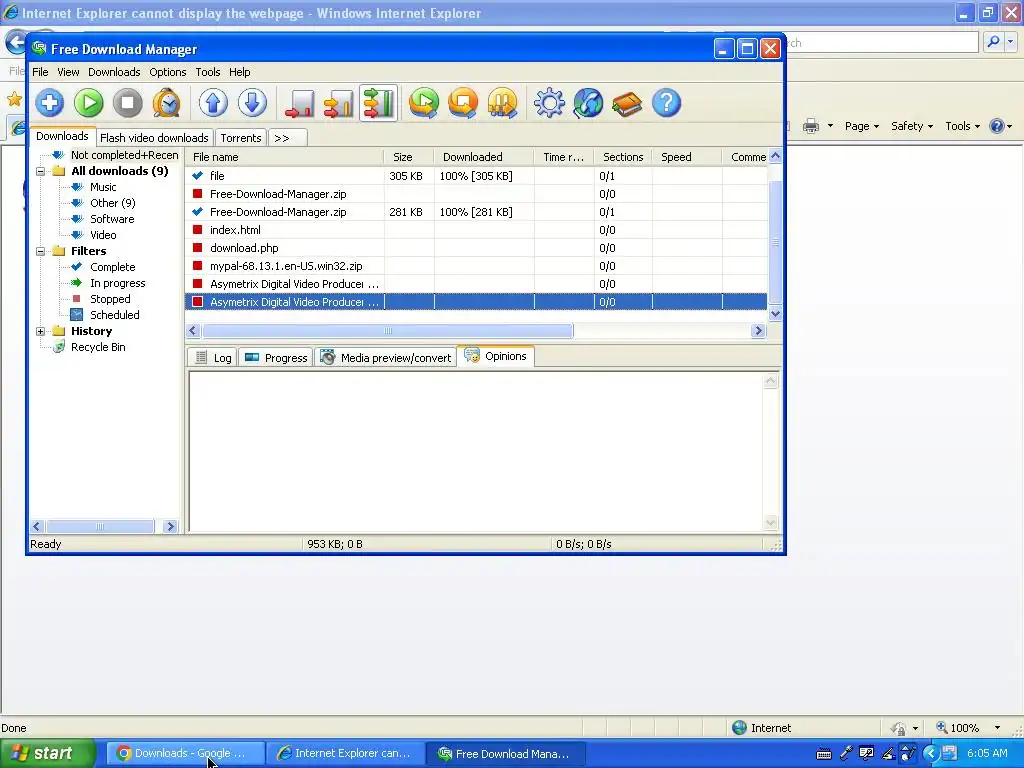Select the Complete filter

(x=112, y=267)
